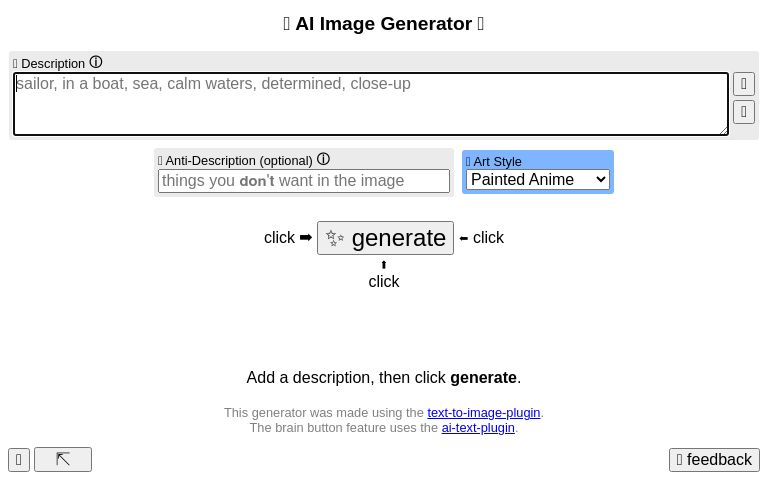Focus the Description text area
768x480 pixels.
[370, 103]
